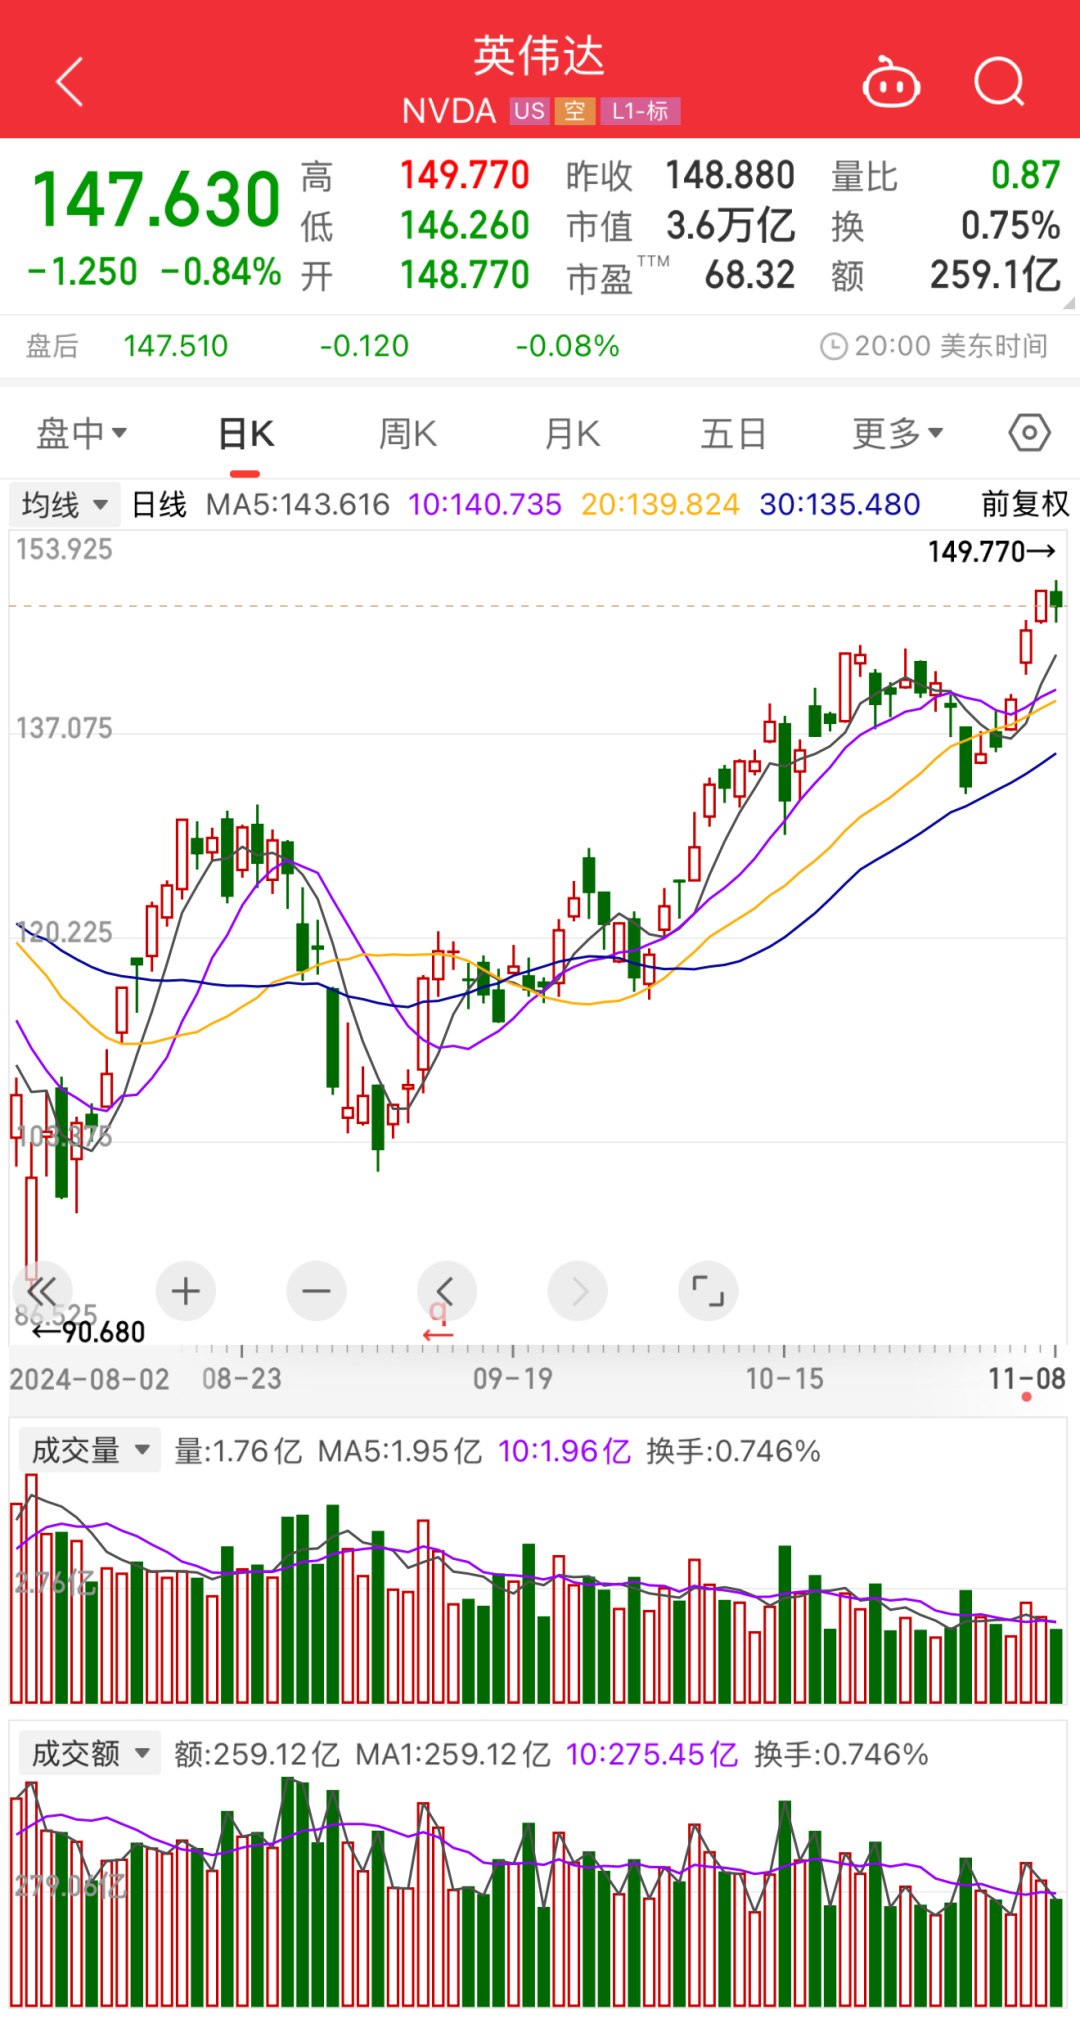The width and height of the screenshot is (1080, 2023).
Task: Toggle the 空 short-selling badge
Action: point(574,111)
